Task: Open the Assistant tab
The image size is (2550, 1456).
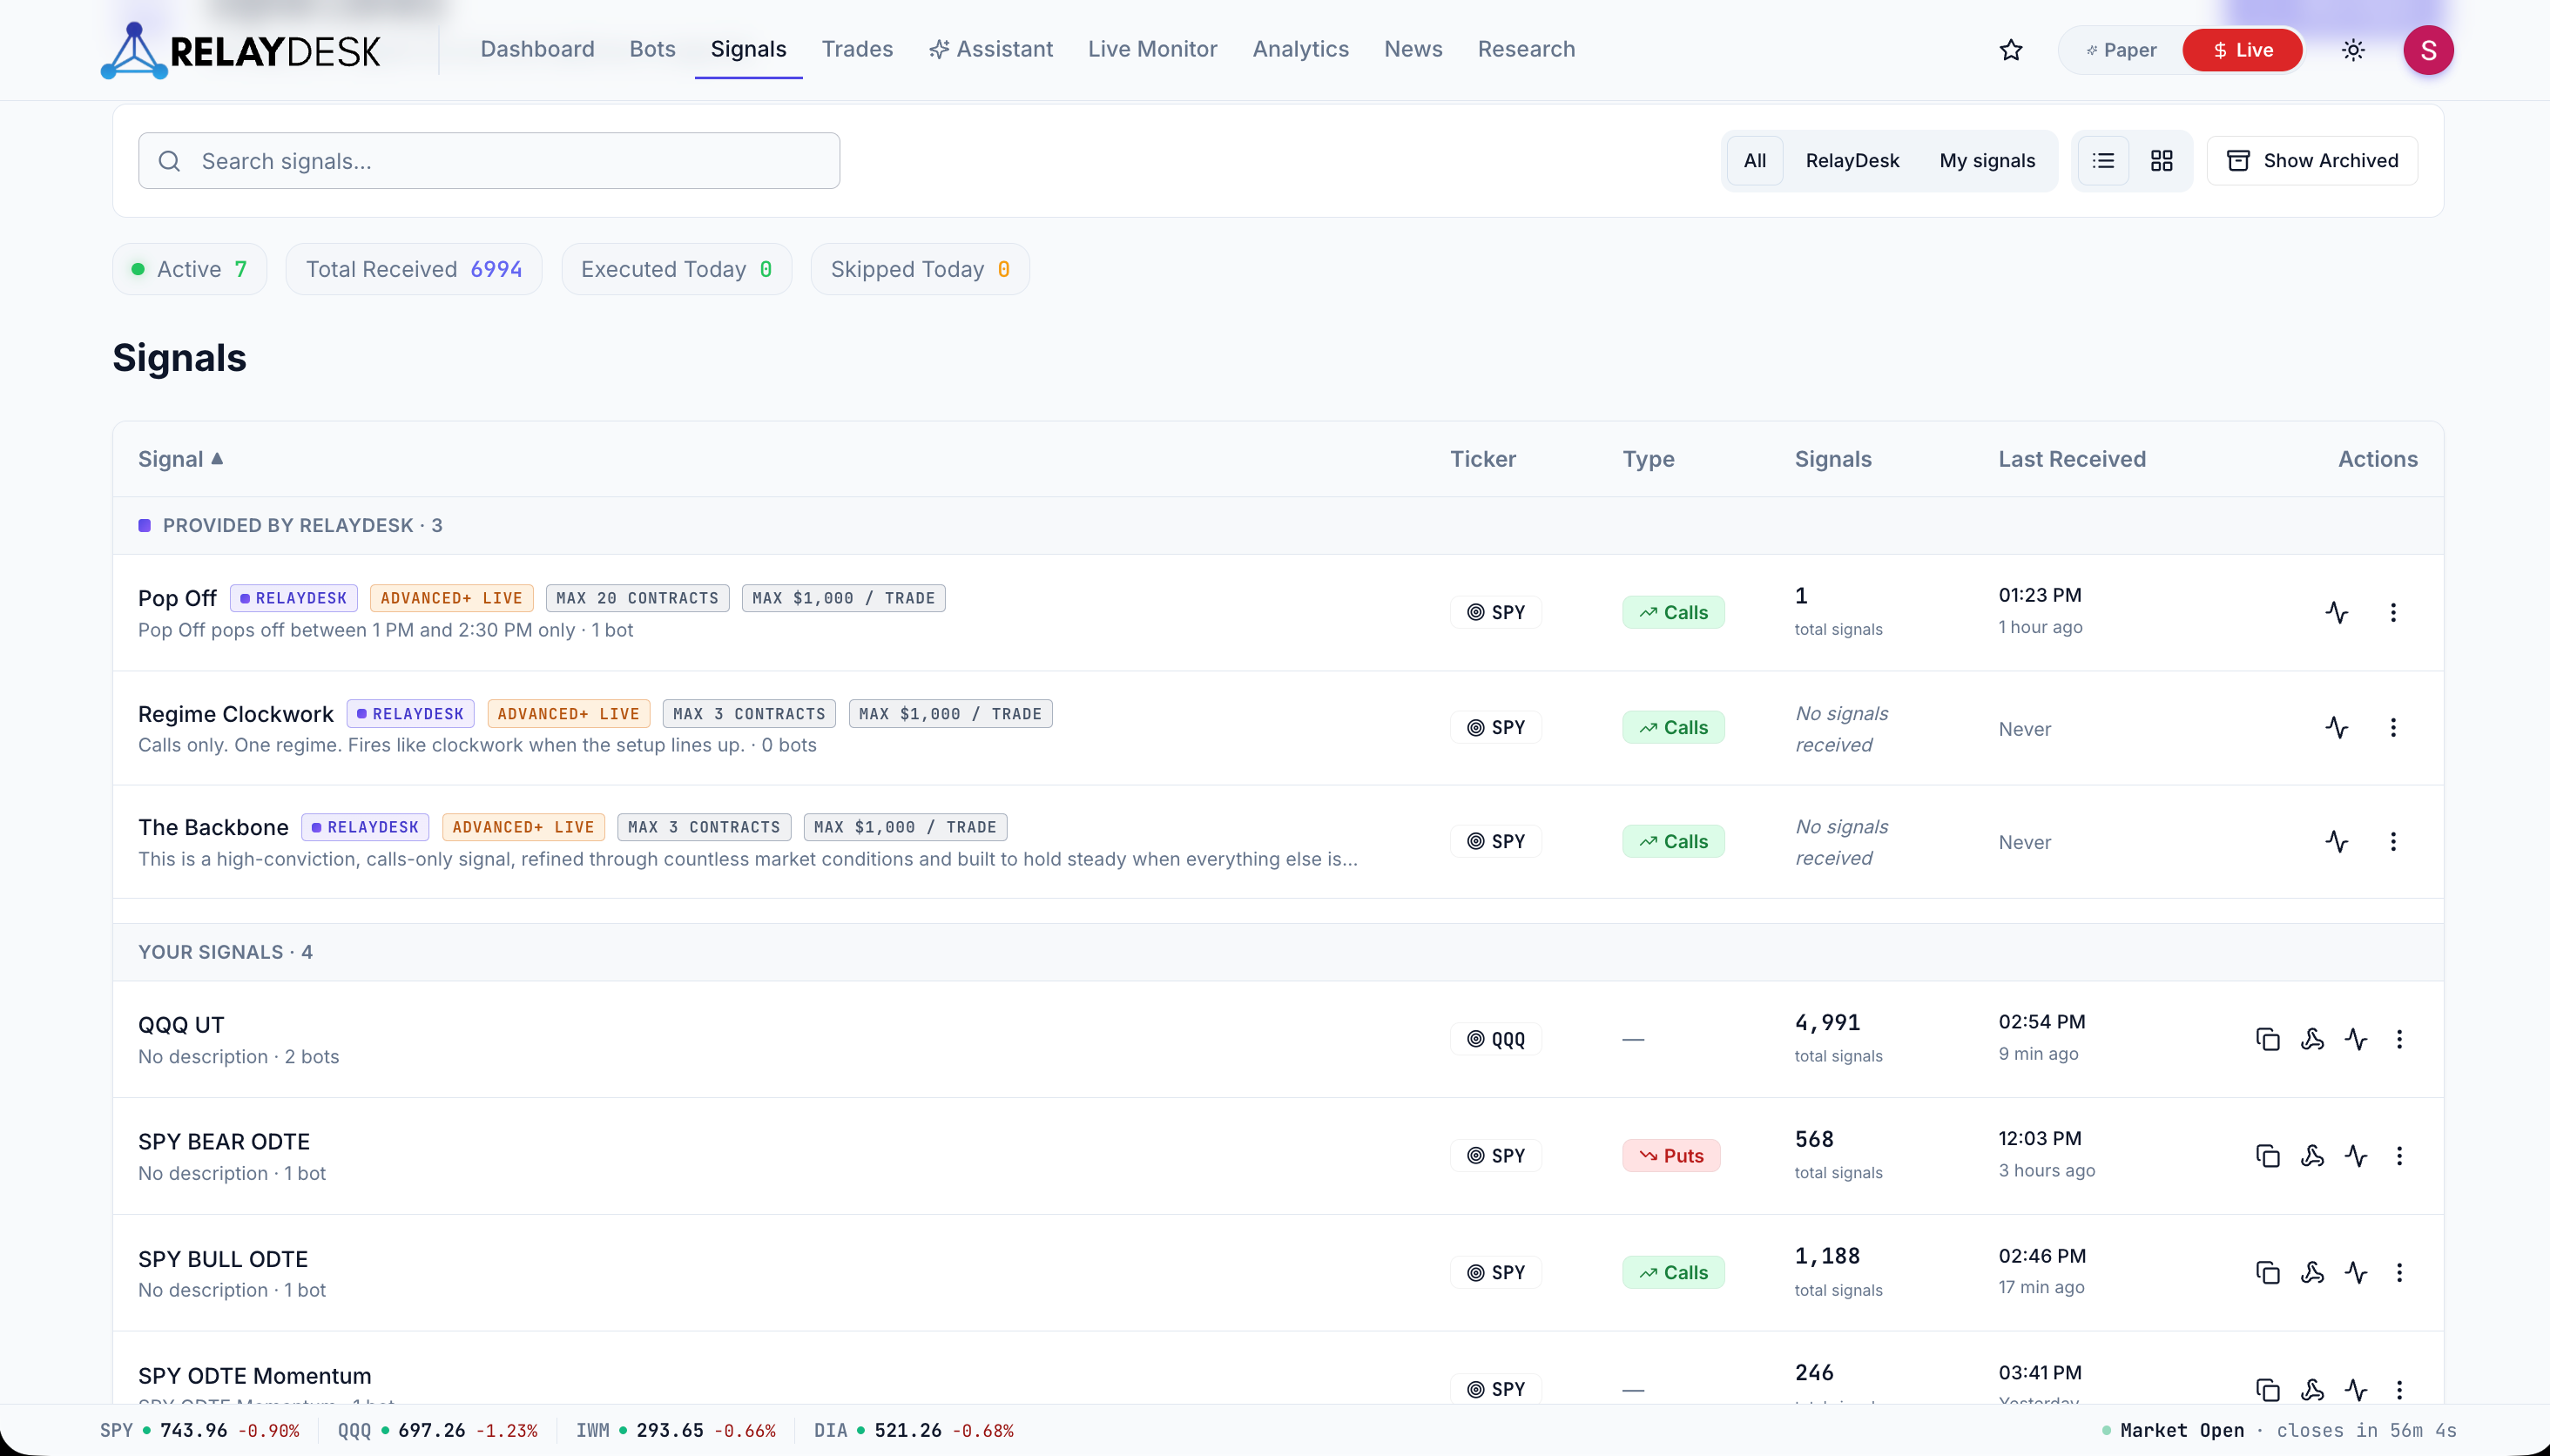Action: point(990,49)
